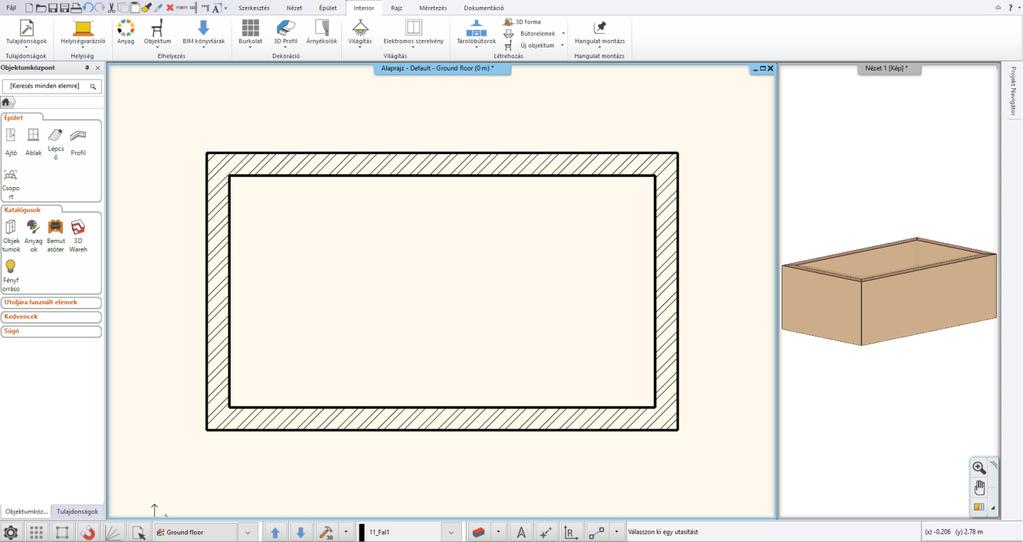Open the Világítás lighting tool
The height and width of the screenshot is (542, 1023).
click(360, 33)
